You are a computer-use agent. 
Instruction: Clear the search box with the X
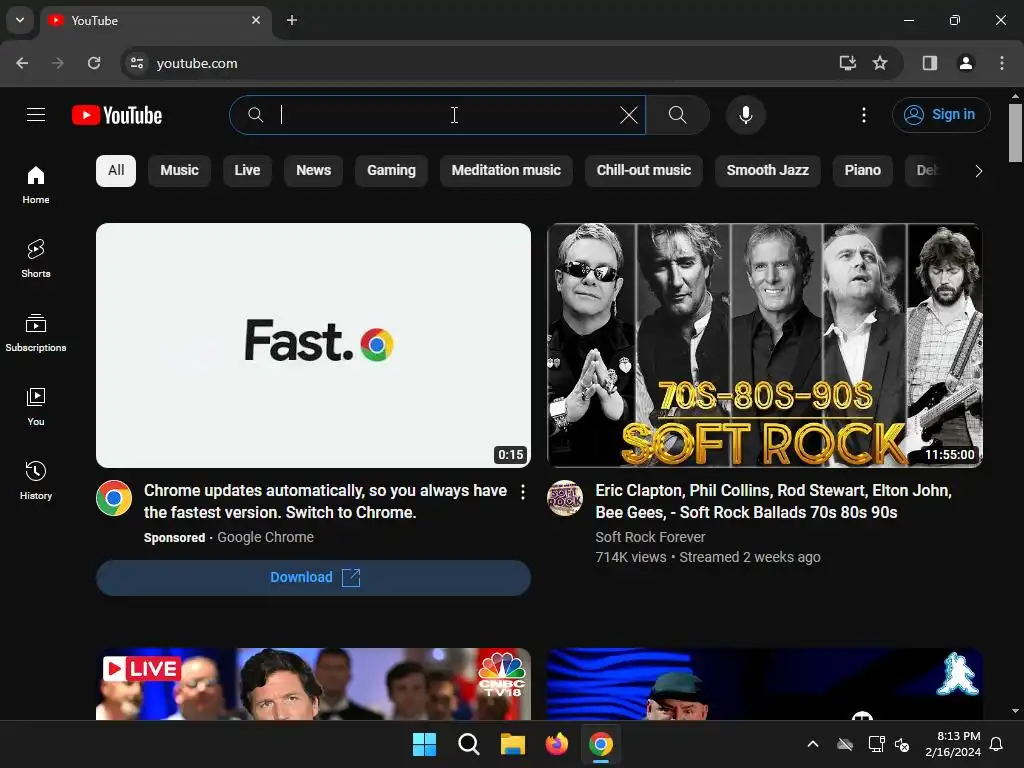[x=628, y=116]
